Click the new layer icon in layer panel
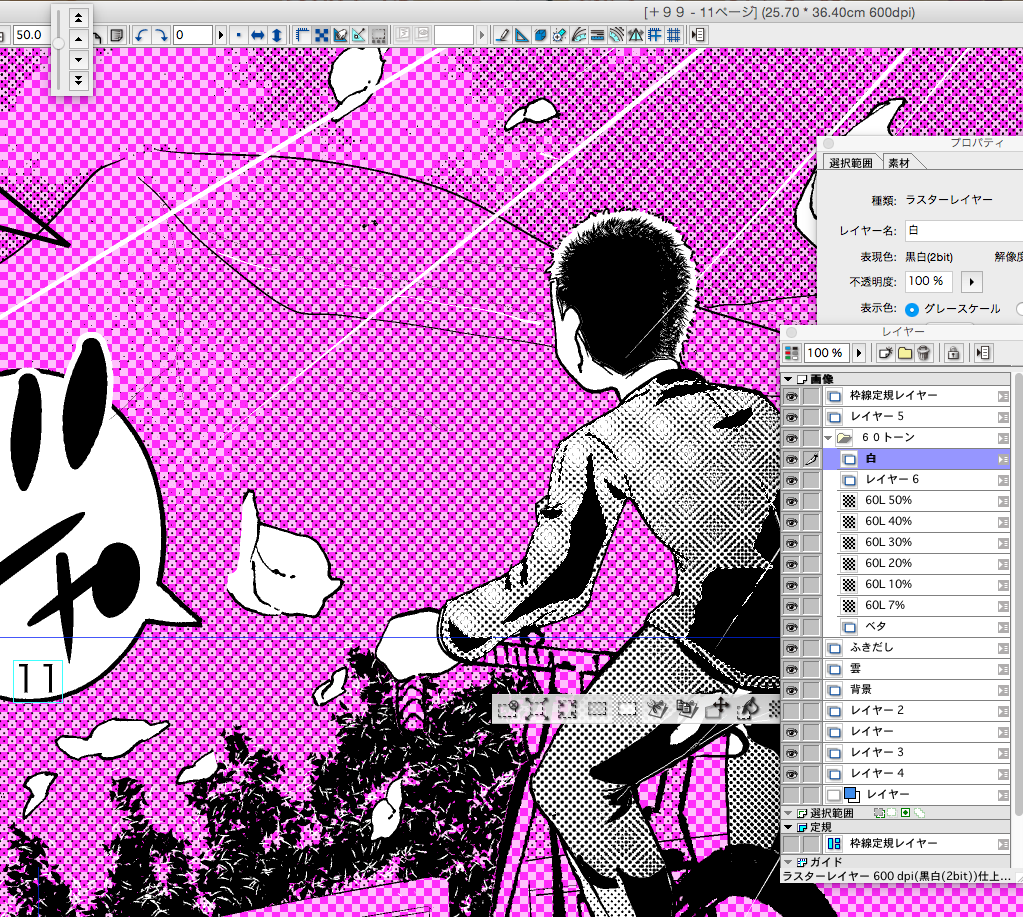 click(x=885, y=353)
